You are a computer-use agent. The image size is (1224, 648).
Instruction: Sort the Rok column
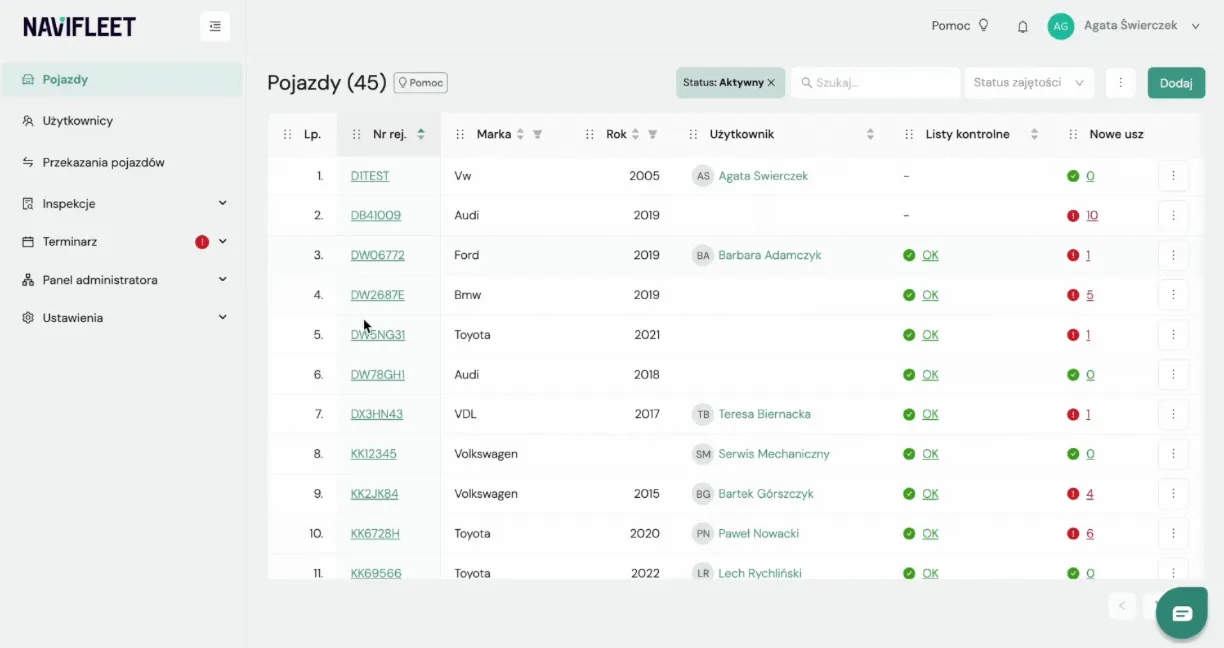click(635, 134)
